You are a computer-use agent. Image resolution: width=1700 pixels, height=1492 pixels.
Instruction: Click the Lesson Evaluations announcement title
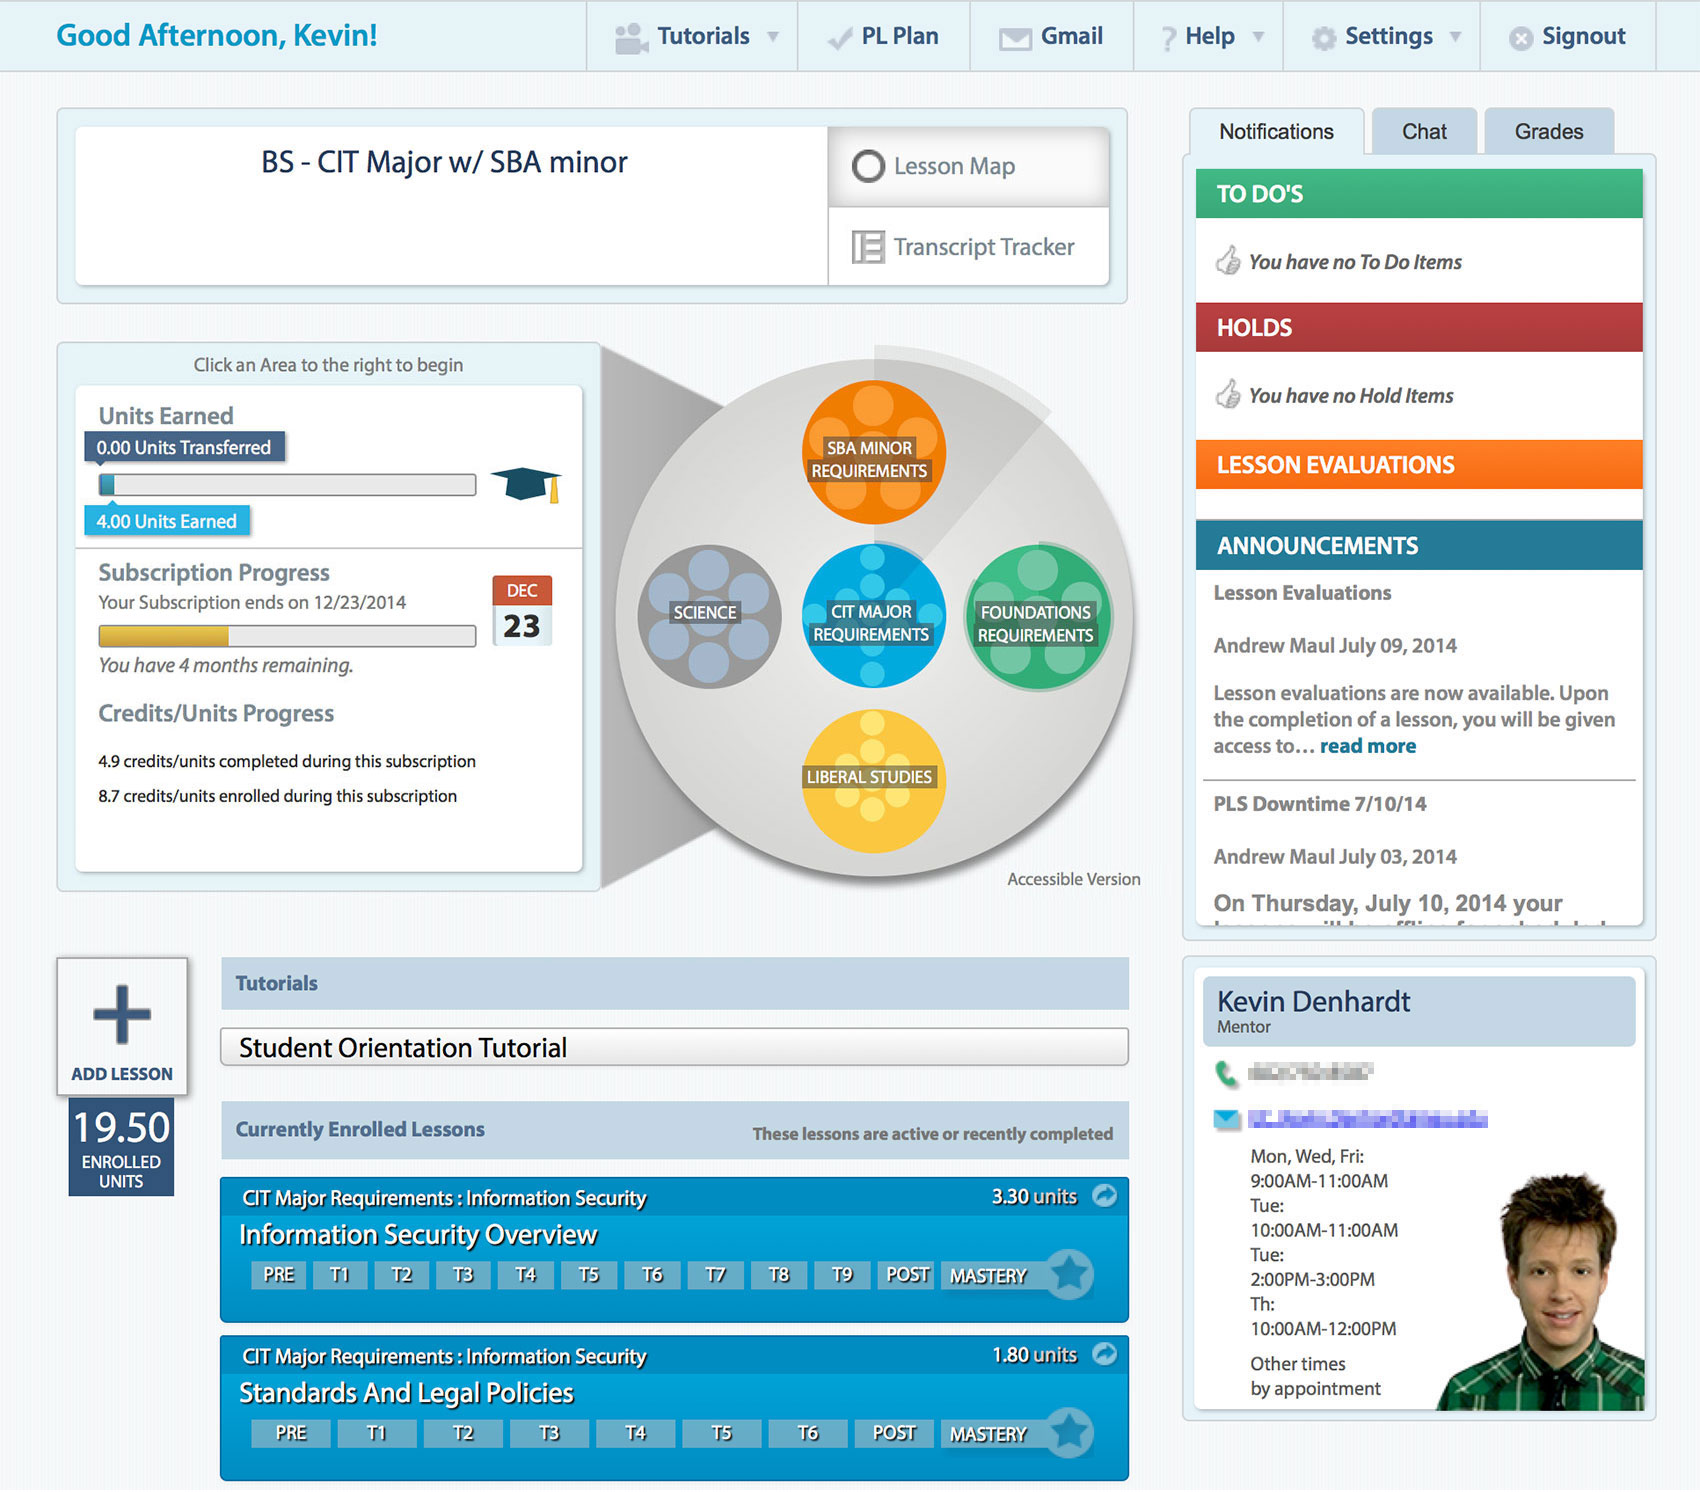(1302, 593)
